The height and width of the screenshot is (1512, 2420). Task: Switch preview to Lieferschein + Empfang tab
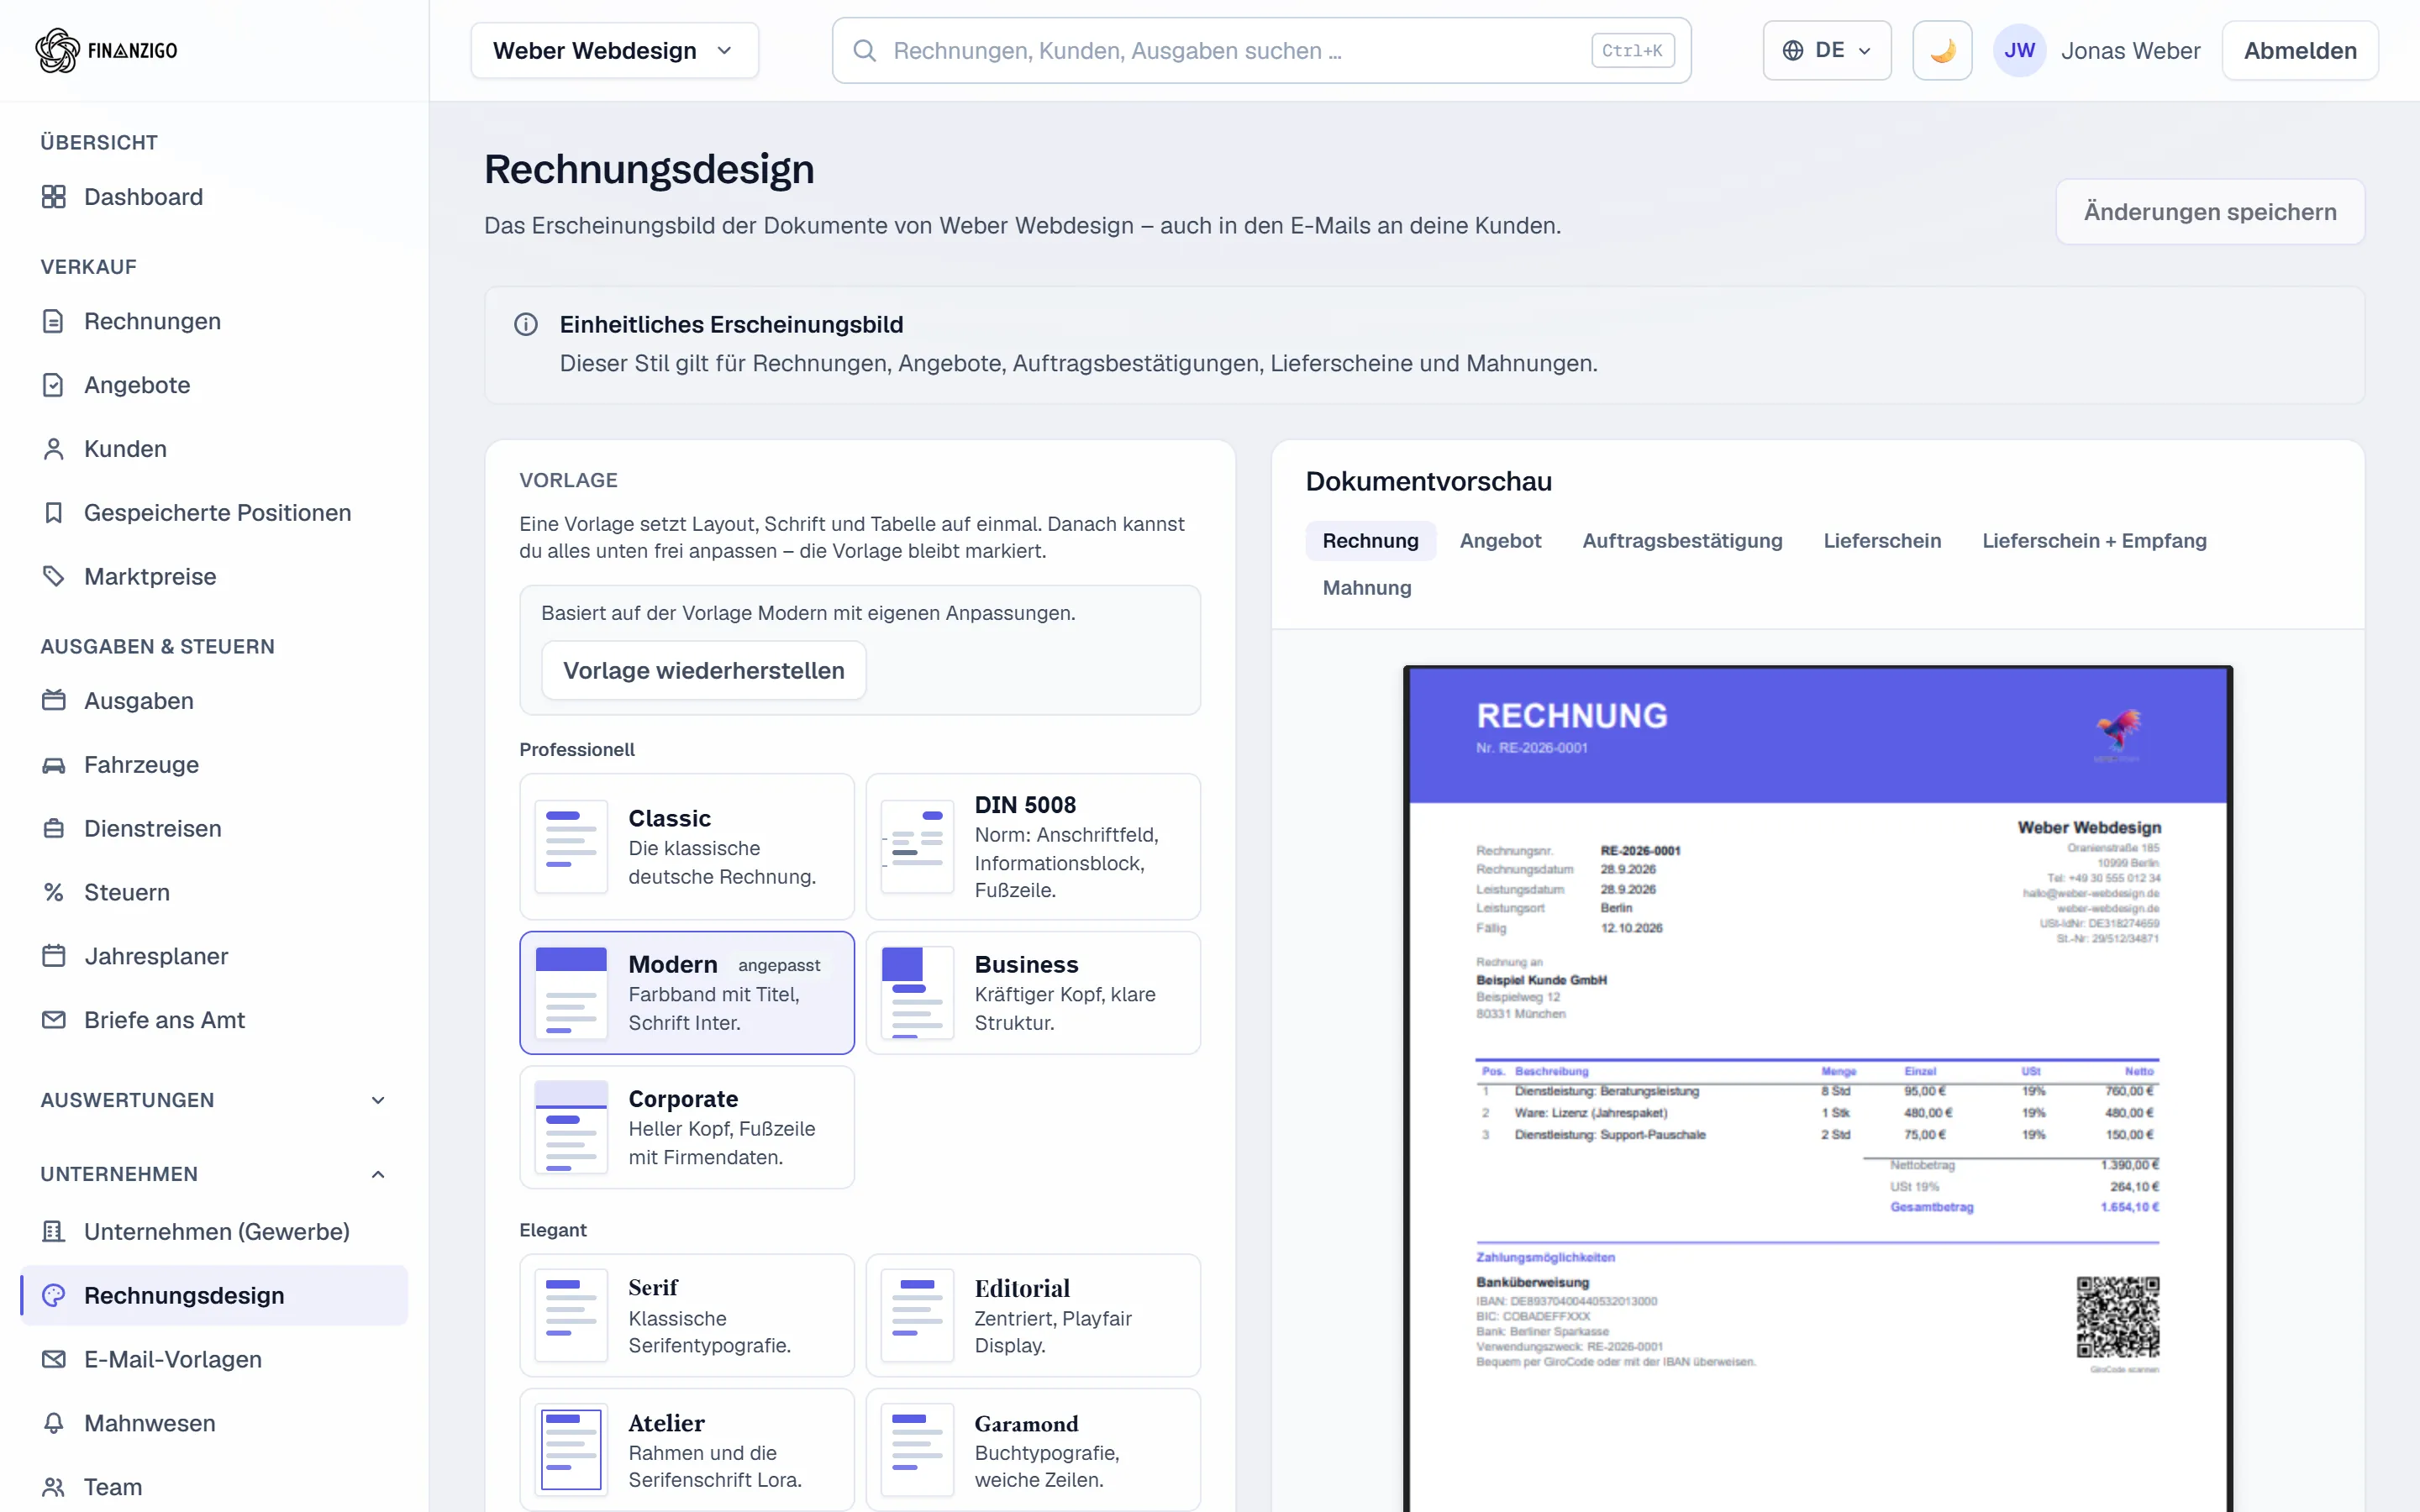[2094, 541]
